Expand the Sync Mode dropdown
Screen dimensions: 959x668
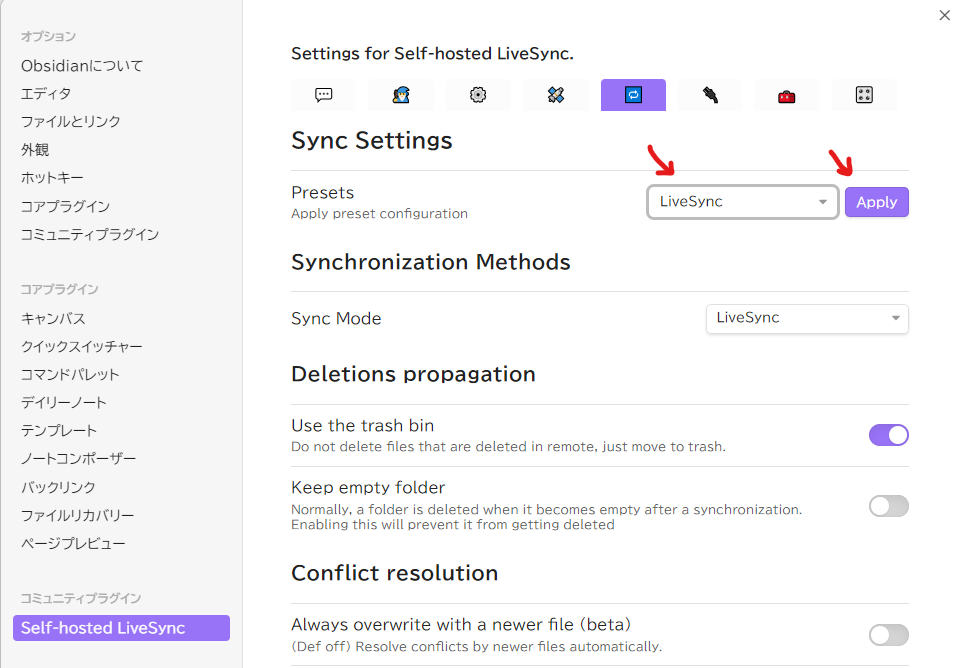(x=807, y=318)
